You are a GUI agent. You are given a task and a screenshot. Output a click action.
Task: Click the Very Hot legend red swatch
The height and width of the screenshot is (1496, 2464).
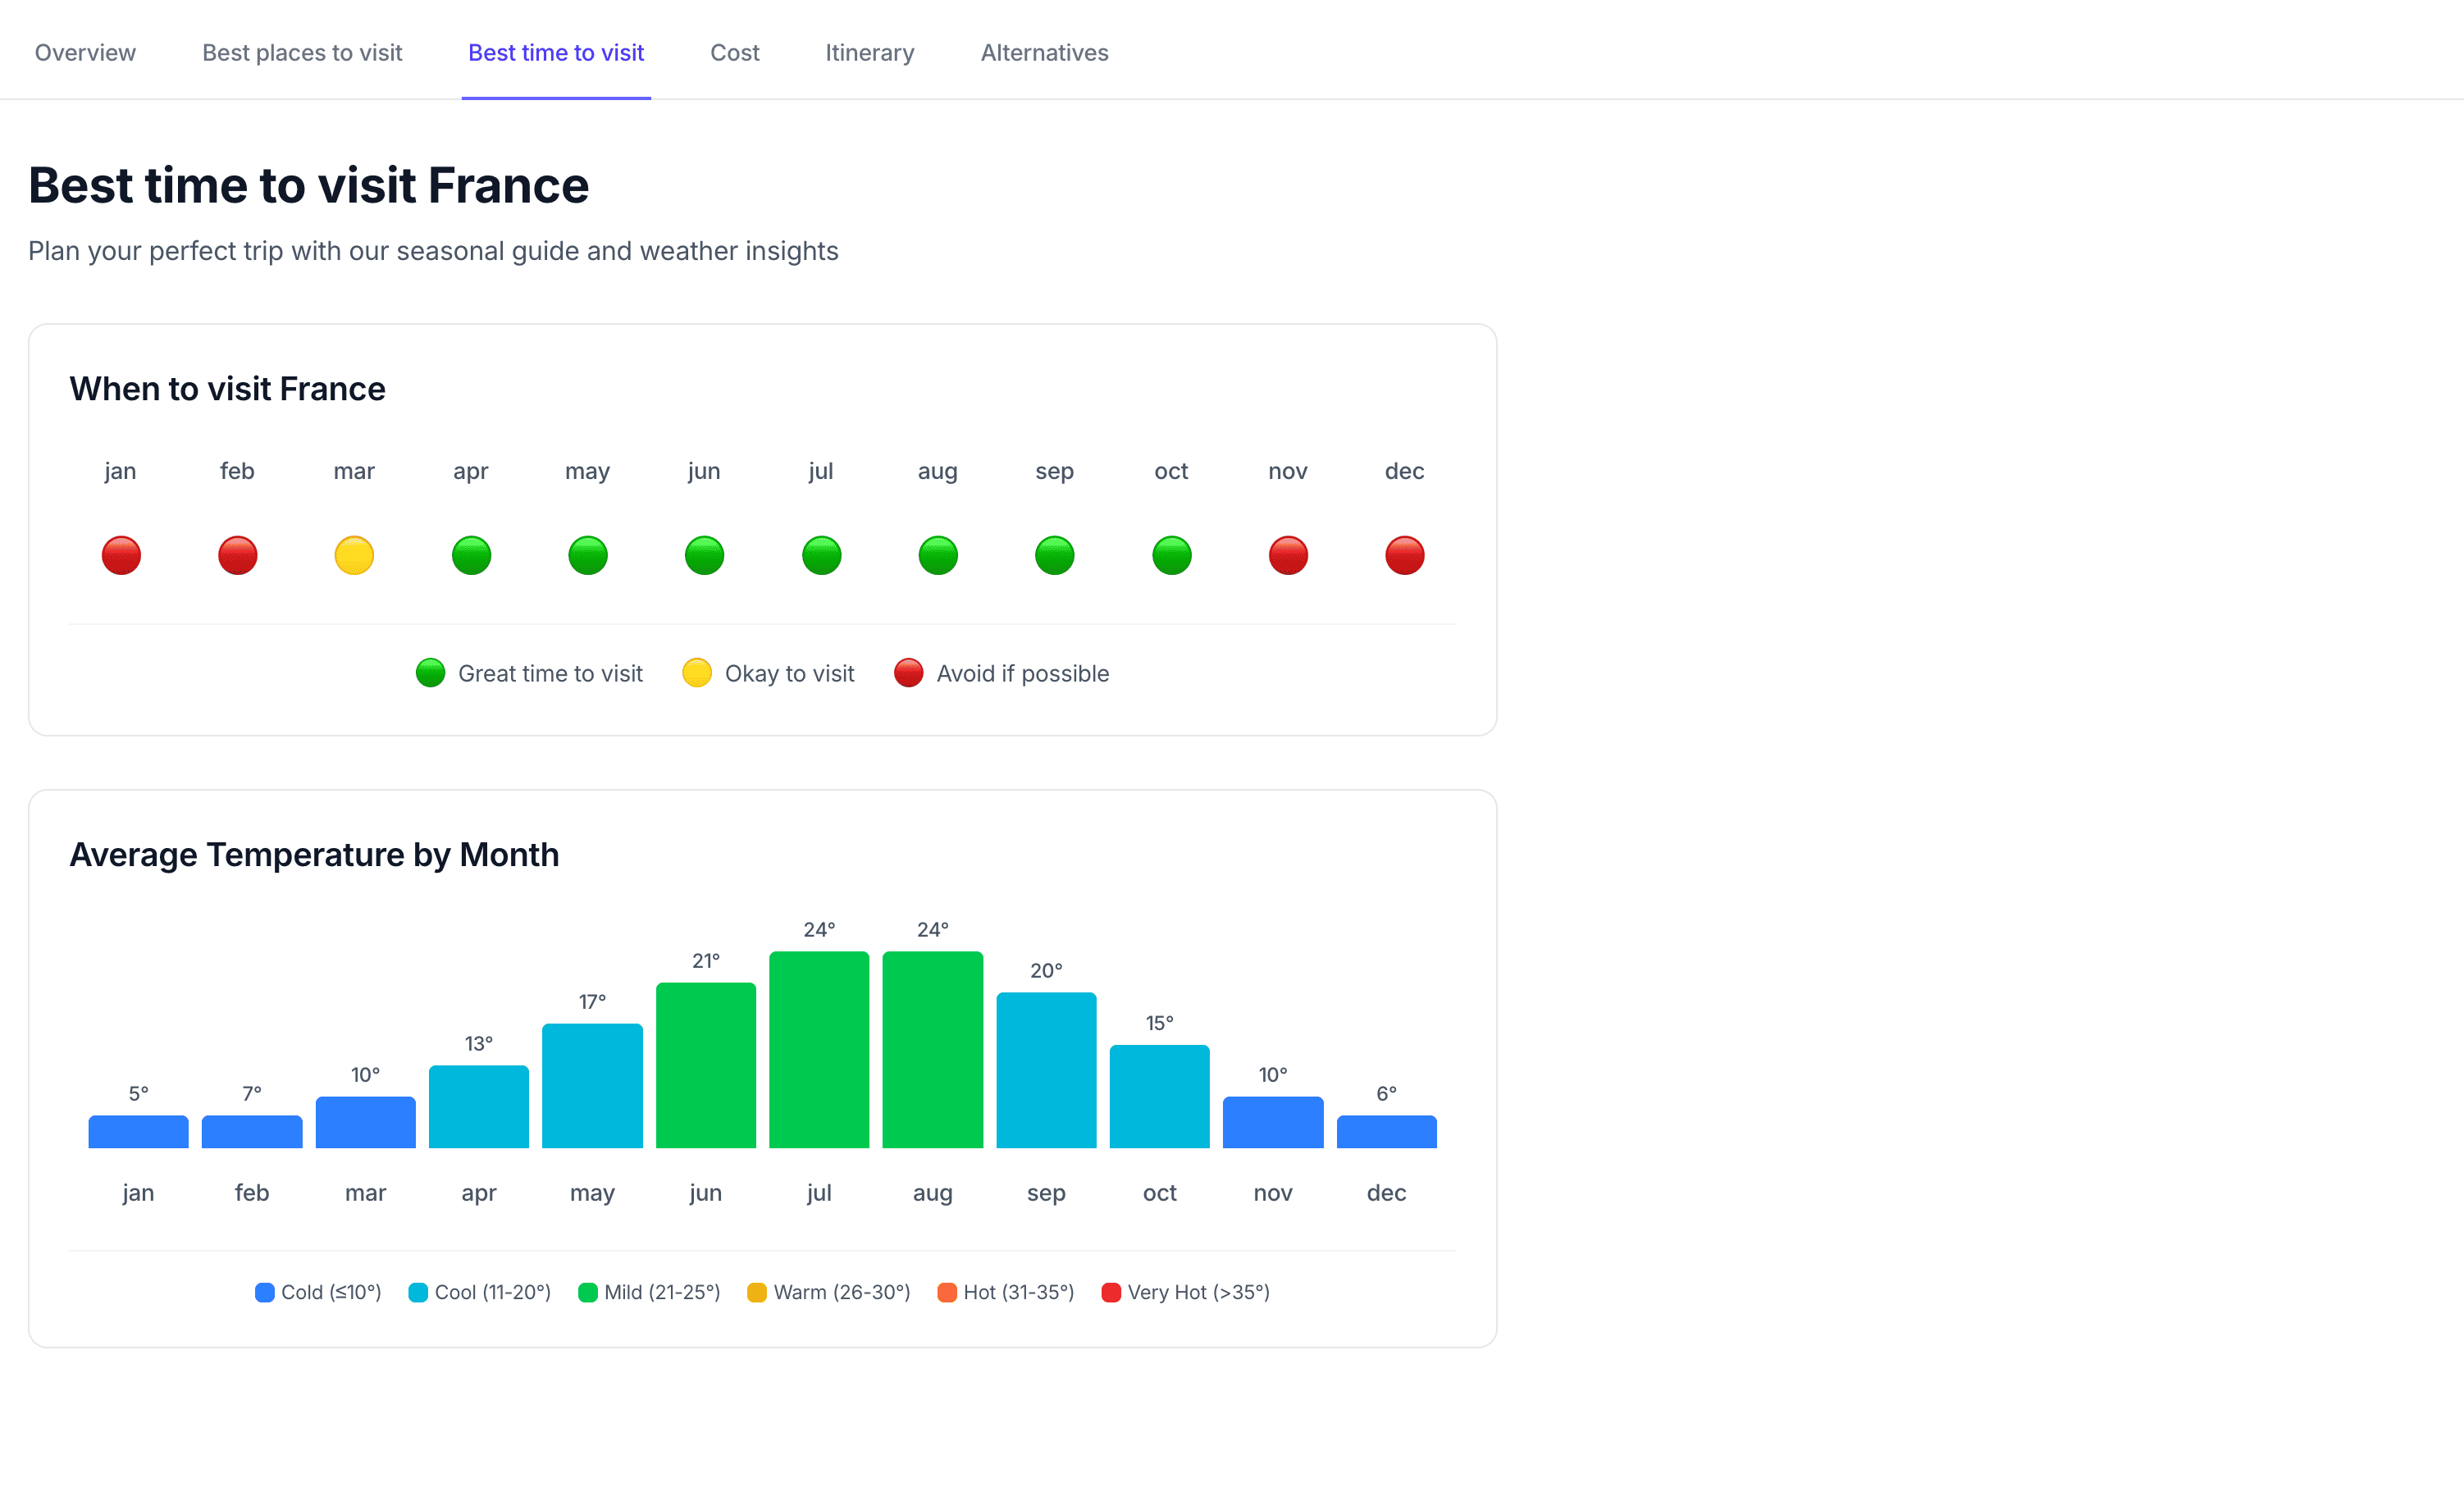(1110, 1292)
